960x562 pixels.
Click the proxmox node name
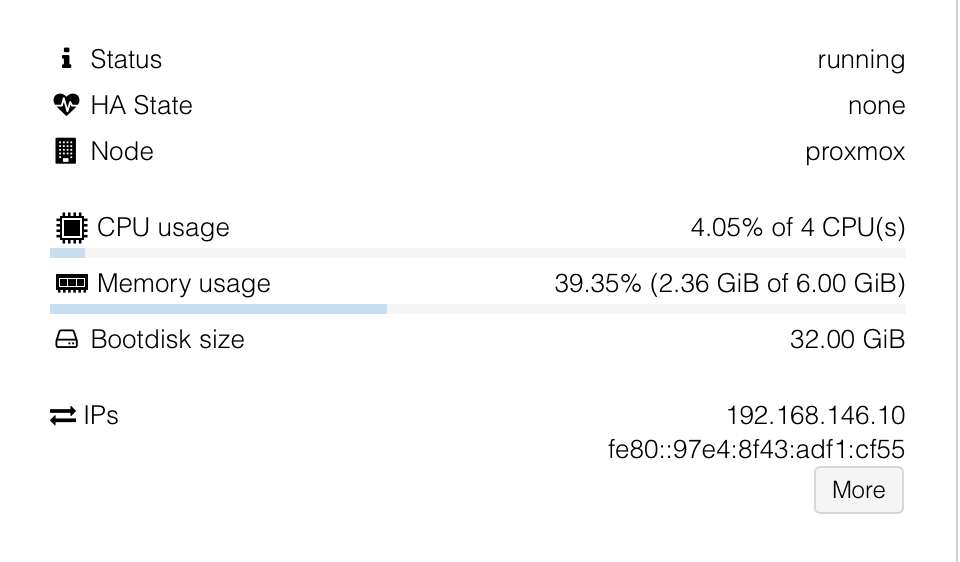tap(855, 152)
